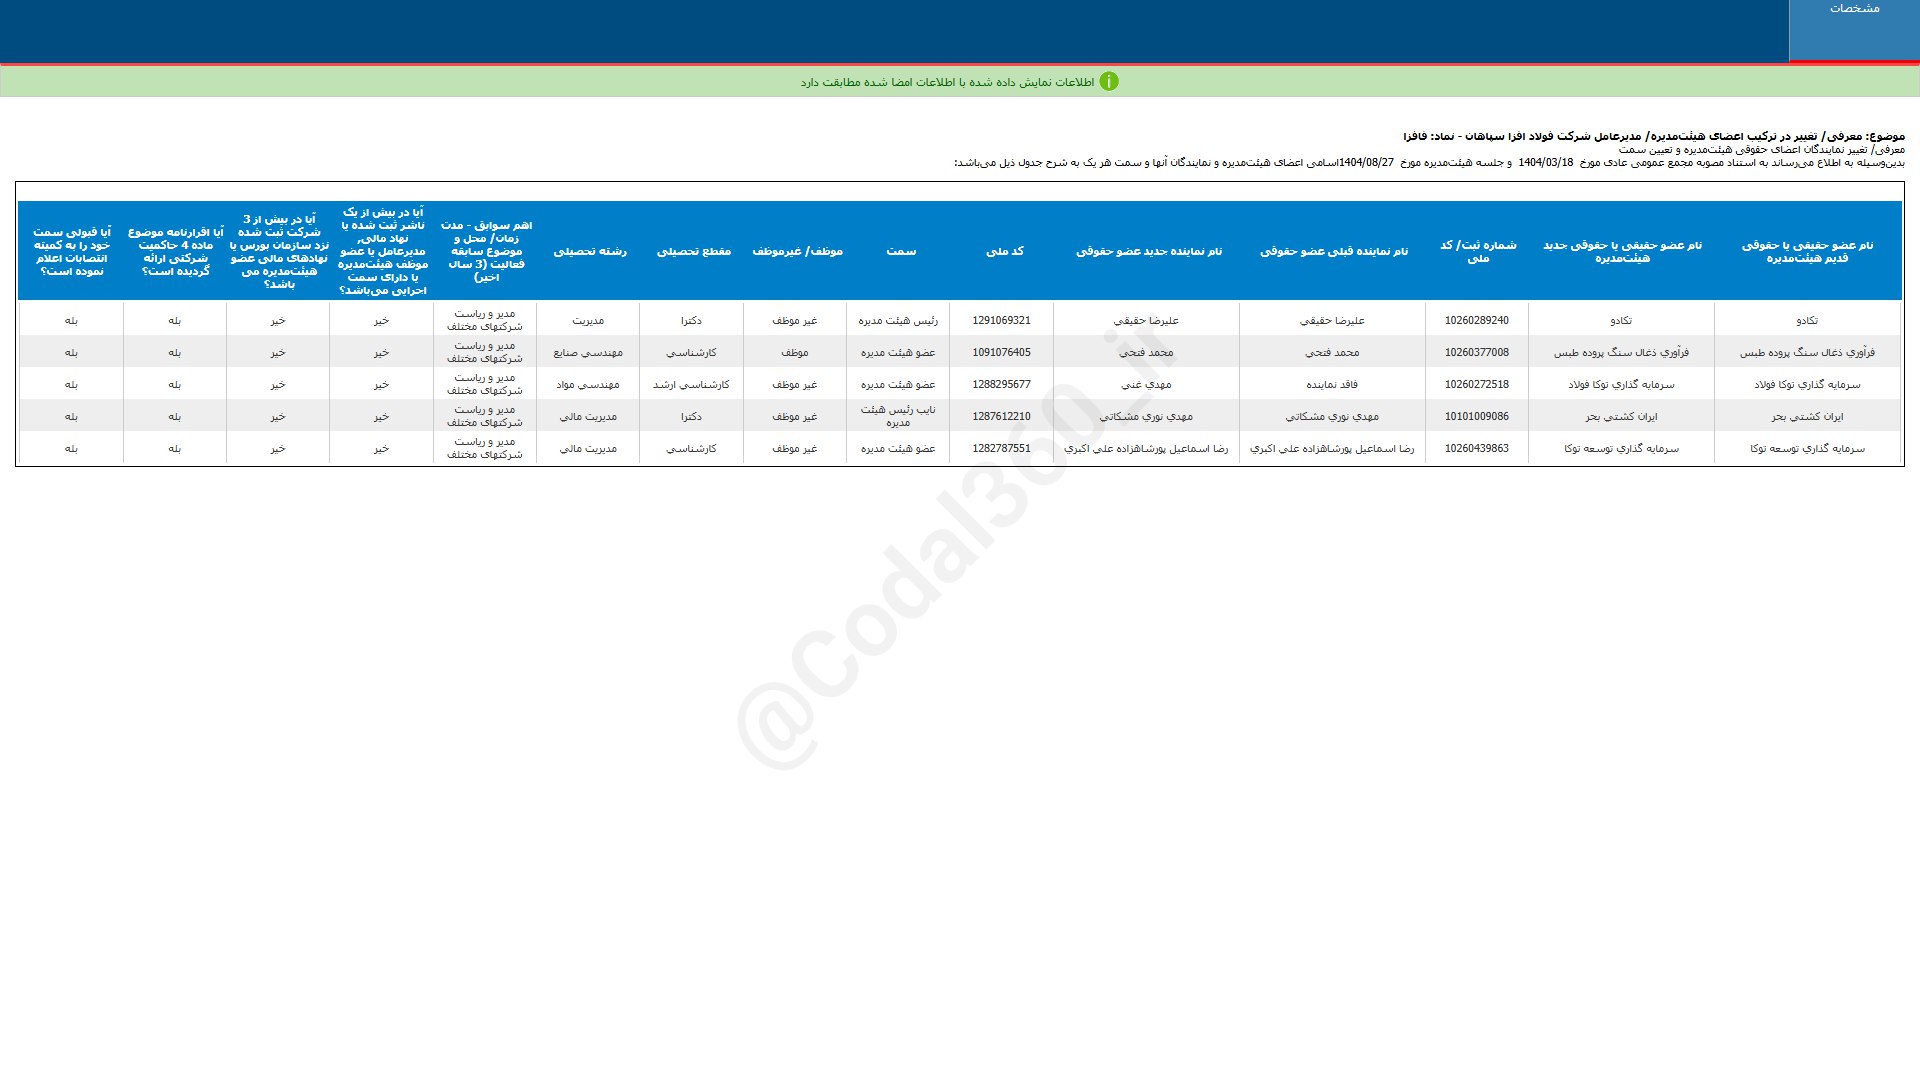Click the 'مقطع تحصیلی' column header
Screen dimensions: 1920x1080
click(693, 251)
